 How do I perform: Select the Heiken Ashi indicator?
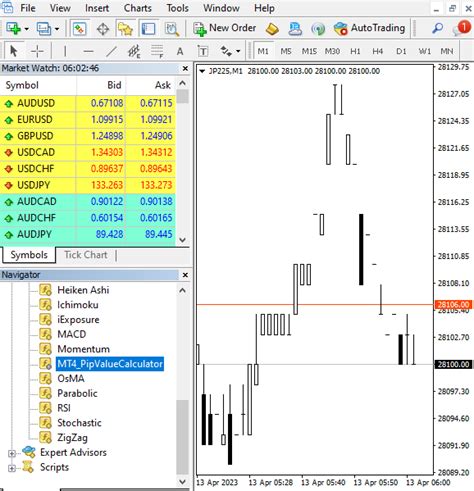pos(83,290)
